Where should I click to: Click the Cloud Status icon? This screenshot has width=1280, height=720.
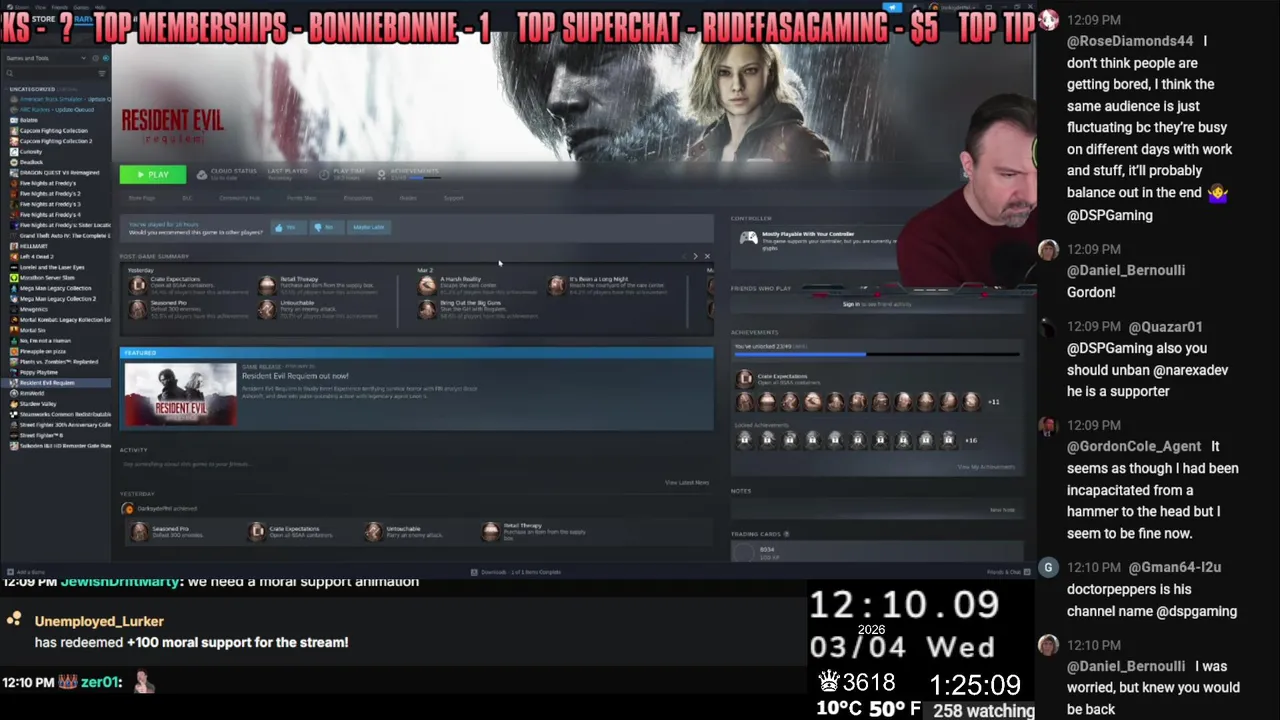(x=202, y=175)
